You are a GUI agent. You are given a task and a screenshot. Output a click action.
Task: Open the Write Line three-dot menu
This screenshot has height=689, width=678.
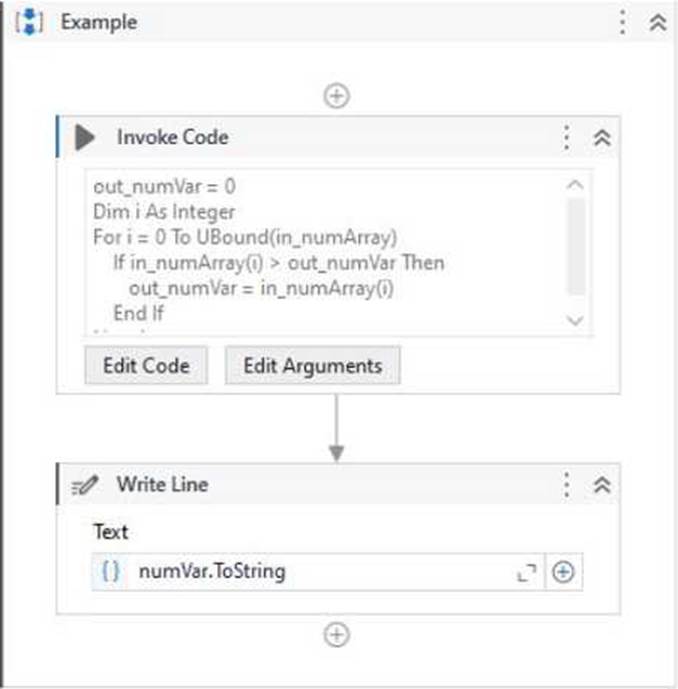(x=566, y=485)
